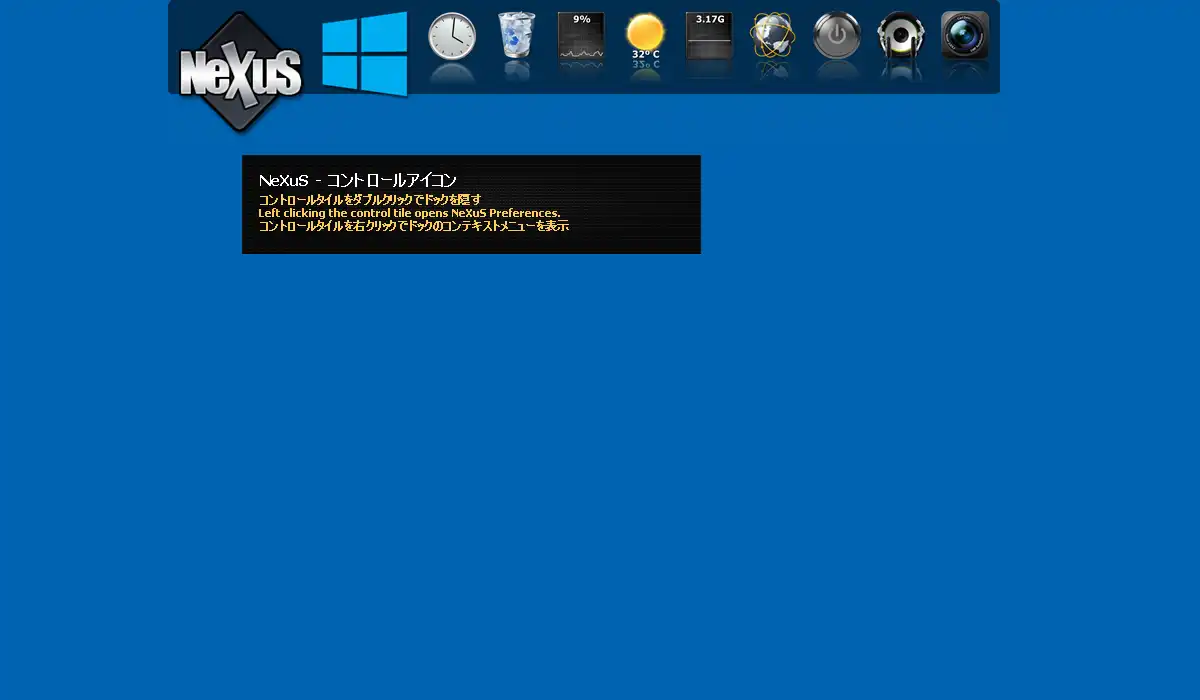Click the "Left clicking the control tile" tooltip line
1200x700 pixels.
pyautogui.click(x=409, y=213)
